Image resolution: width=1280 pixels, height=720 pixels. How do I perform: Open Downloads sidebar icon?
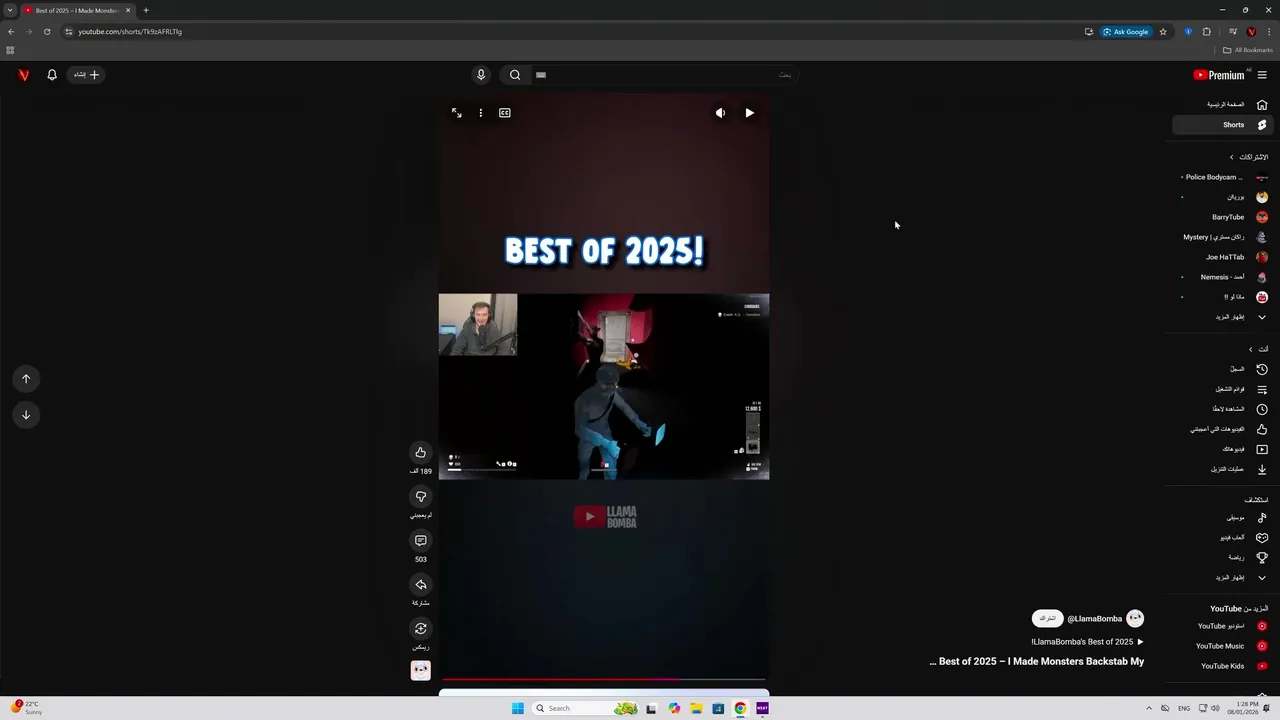pos(1262,469)
